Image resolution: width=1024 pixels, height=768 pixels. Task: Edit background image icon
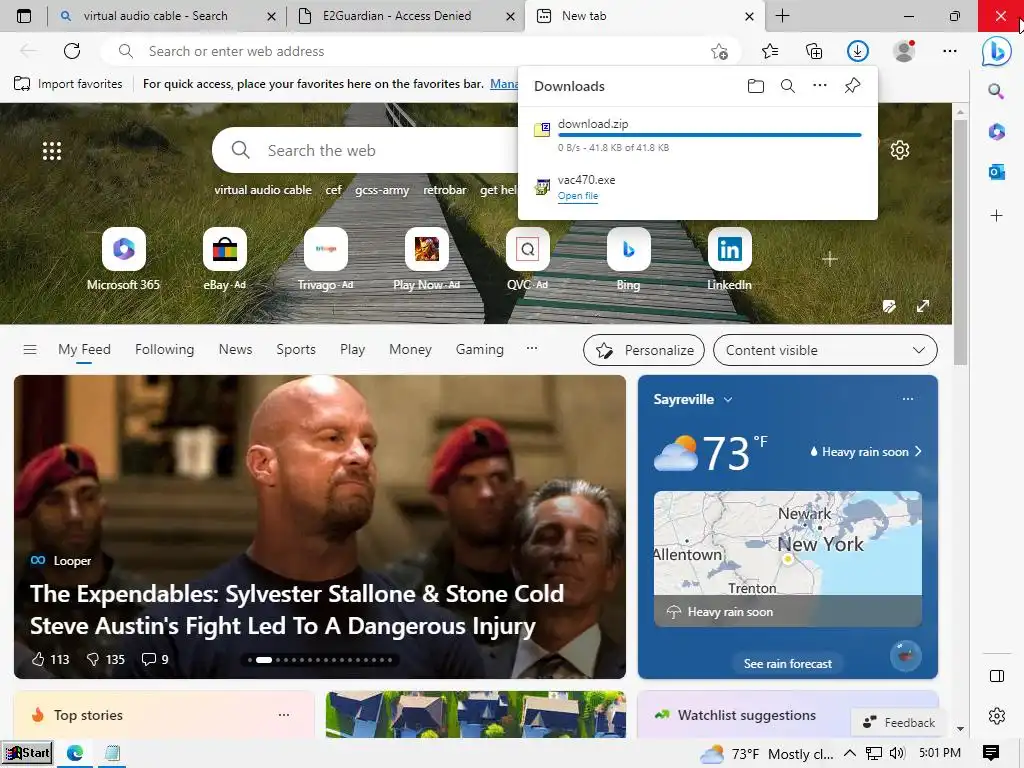tap(889, 306)
